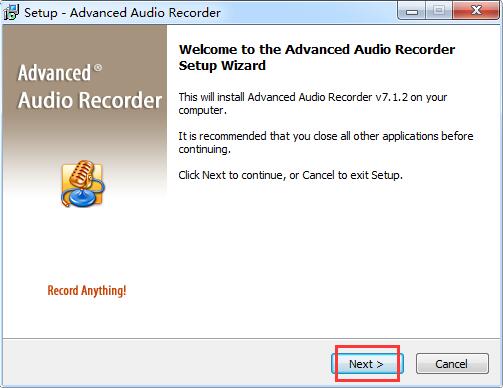Click the "It is recommended" paragraph
503x388 pixels.
pos(326,143)
